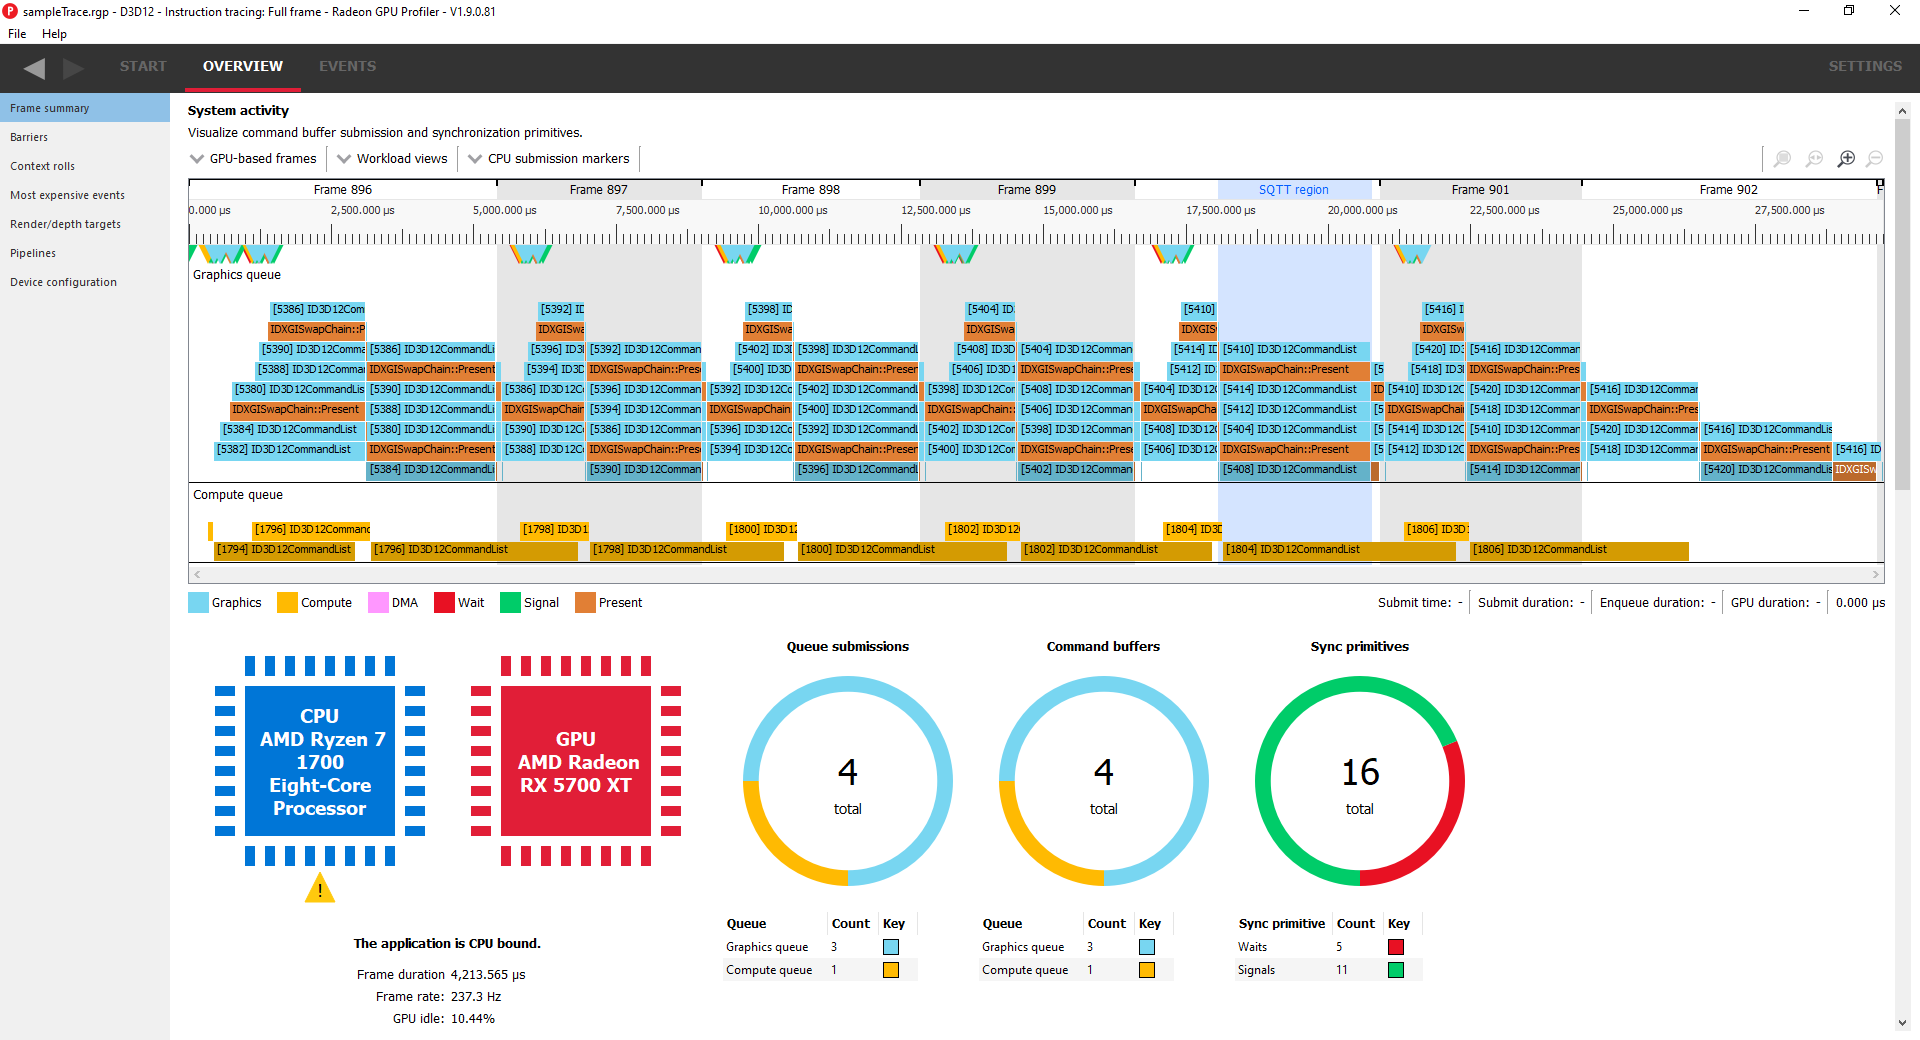The image size is (1920, 1040).
Task: Open the Workload views dropdown
Action: (x=392, y=158)
